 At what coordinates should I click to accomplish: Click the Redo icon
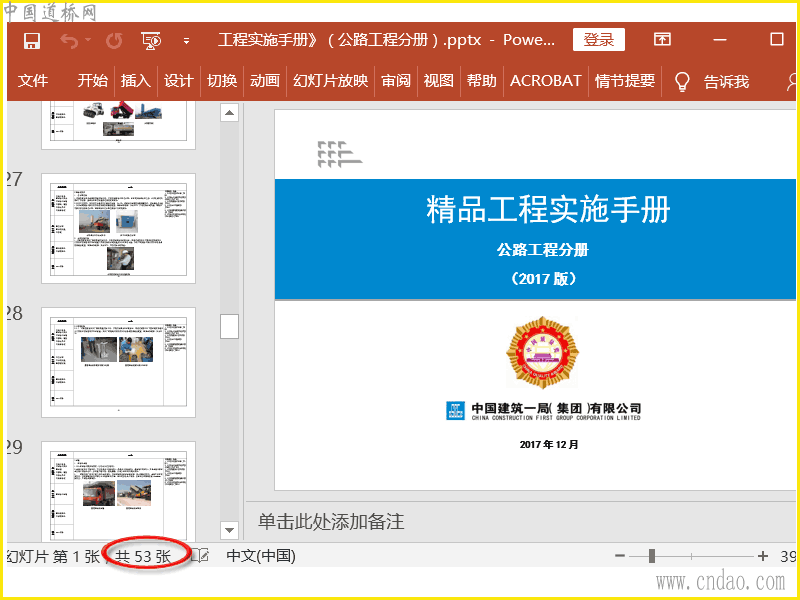[114, 40]
